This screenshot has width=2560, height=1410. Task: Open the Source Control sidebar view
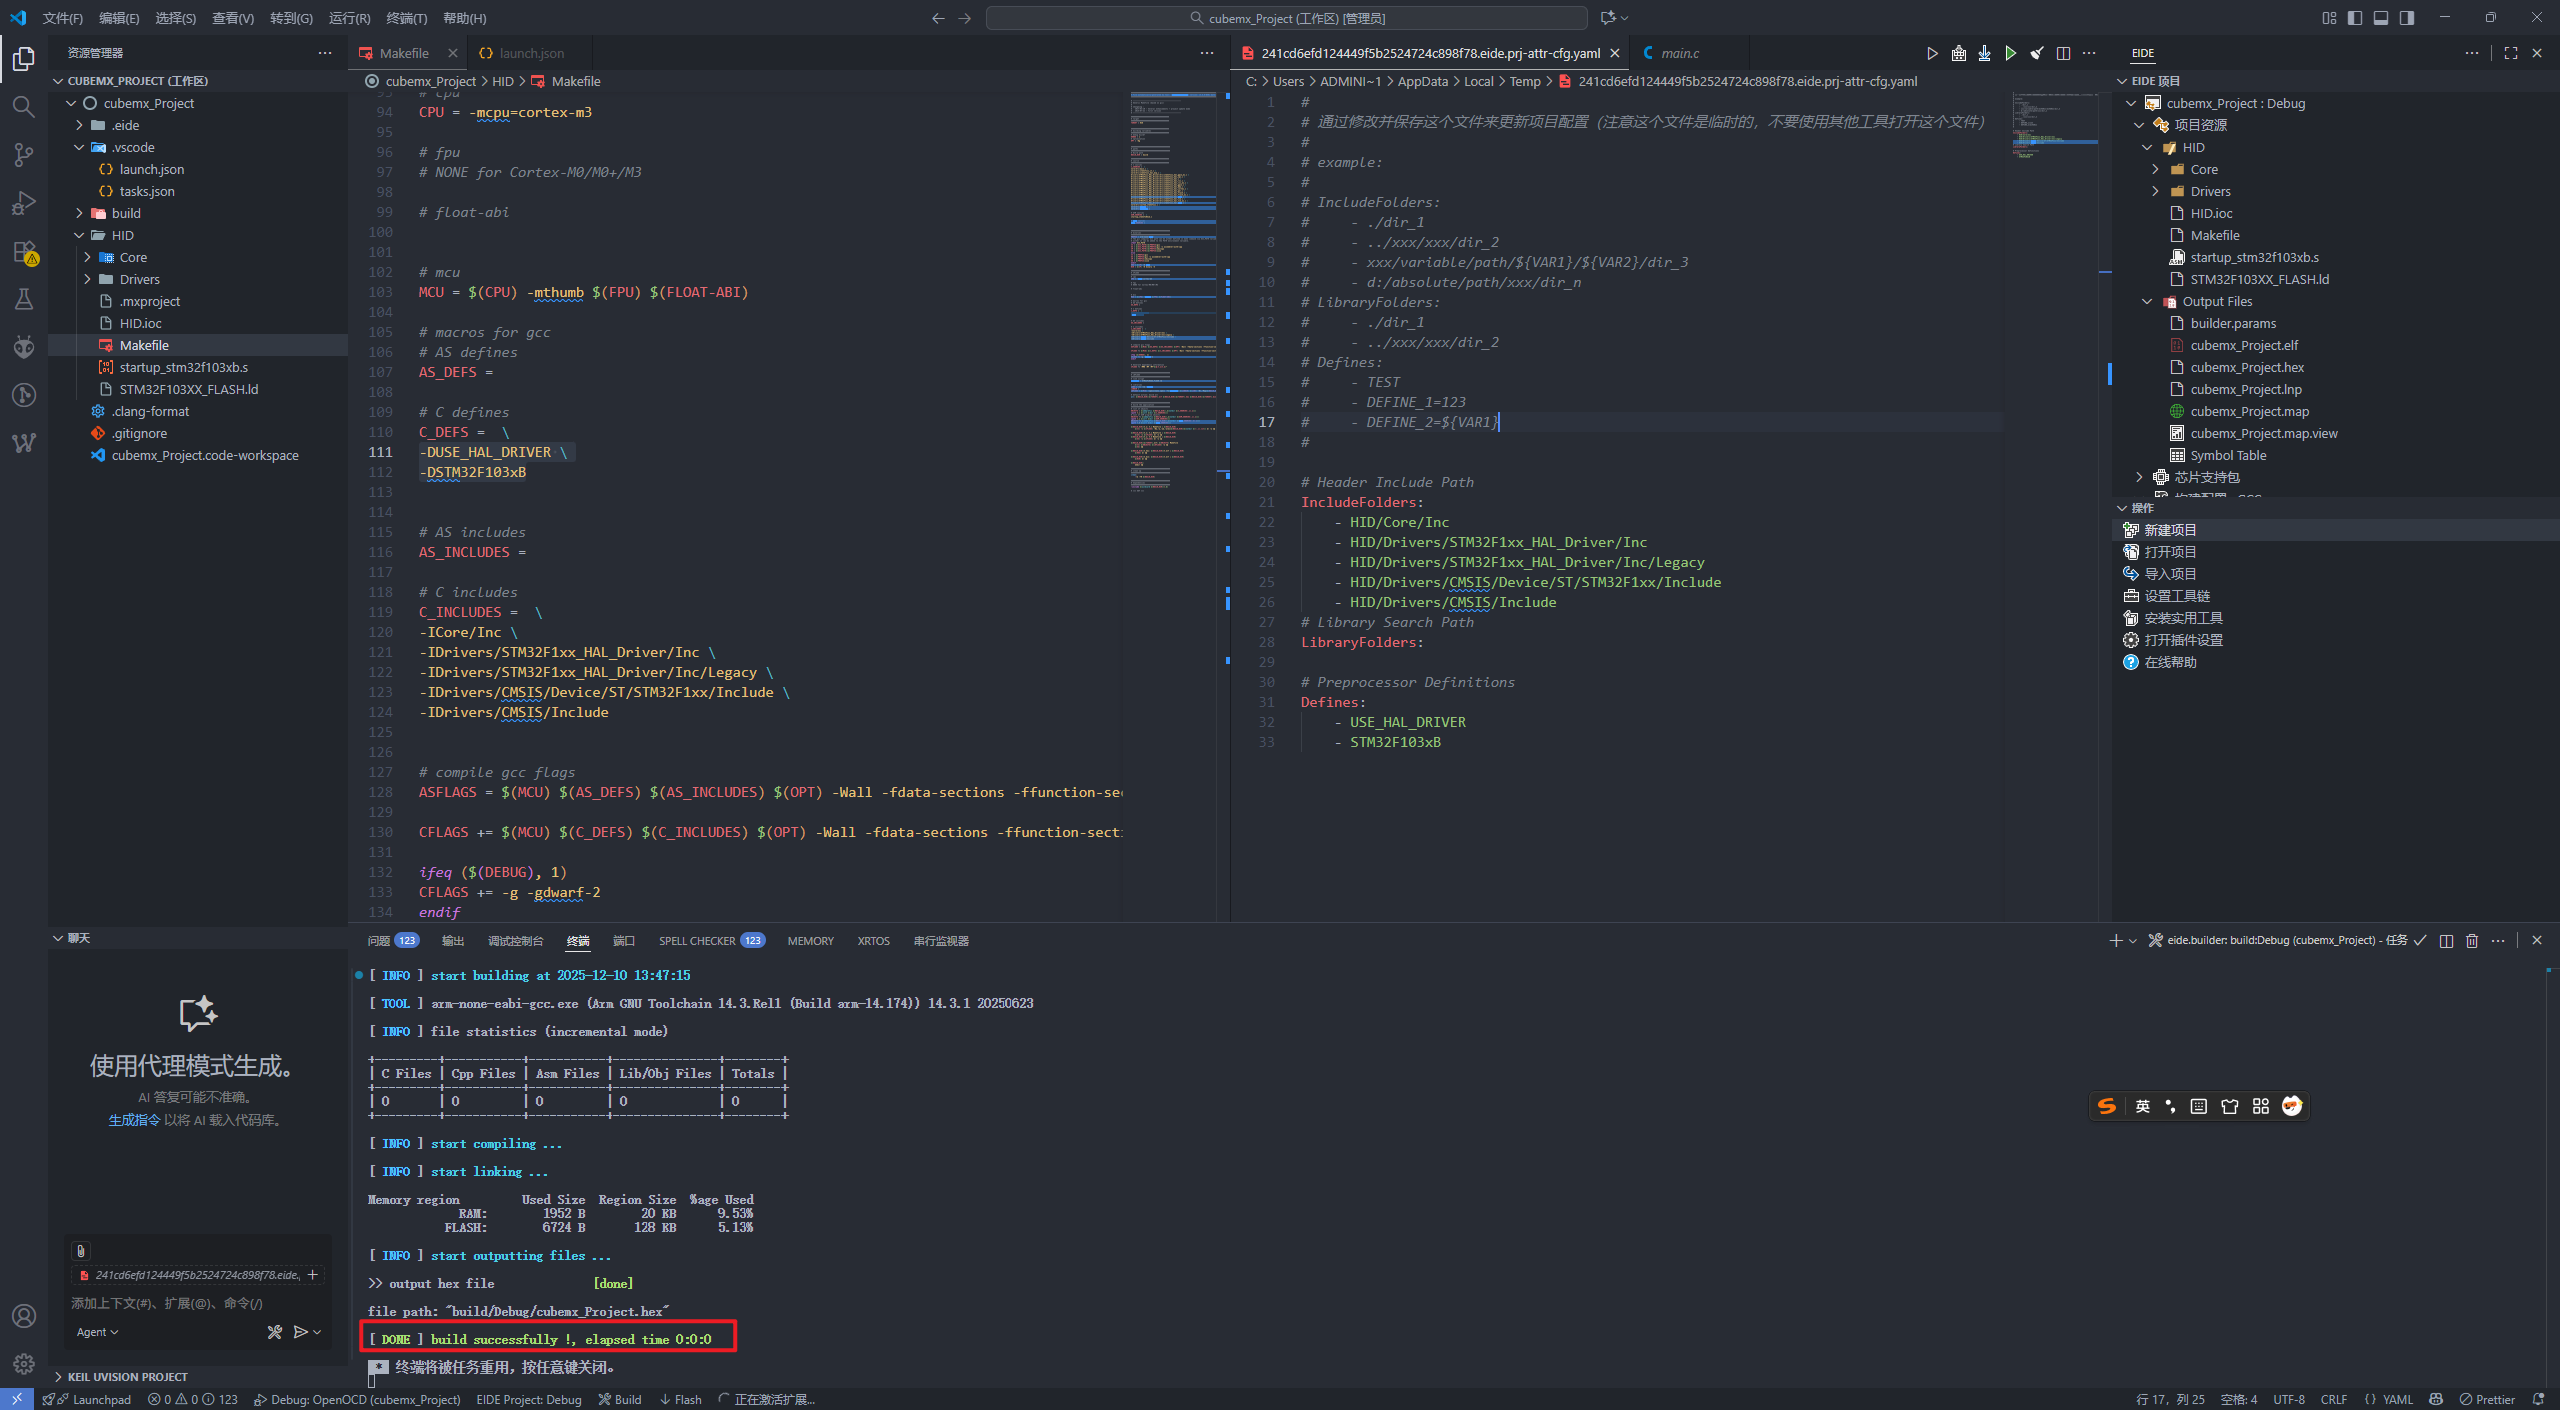coord(24,154)
